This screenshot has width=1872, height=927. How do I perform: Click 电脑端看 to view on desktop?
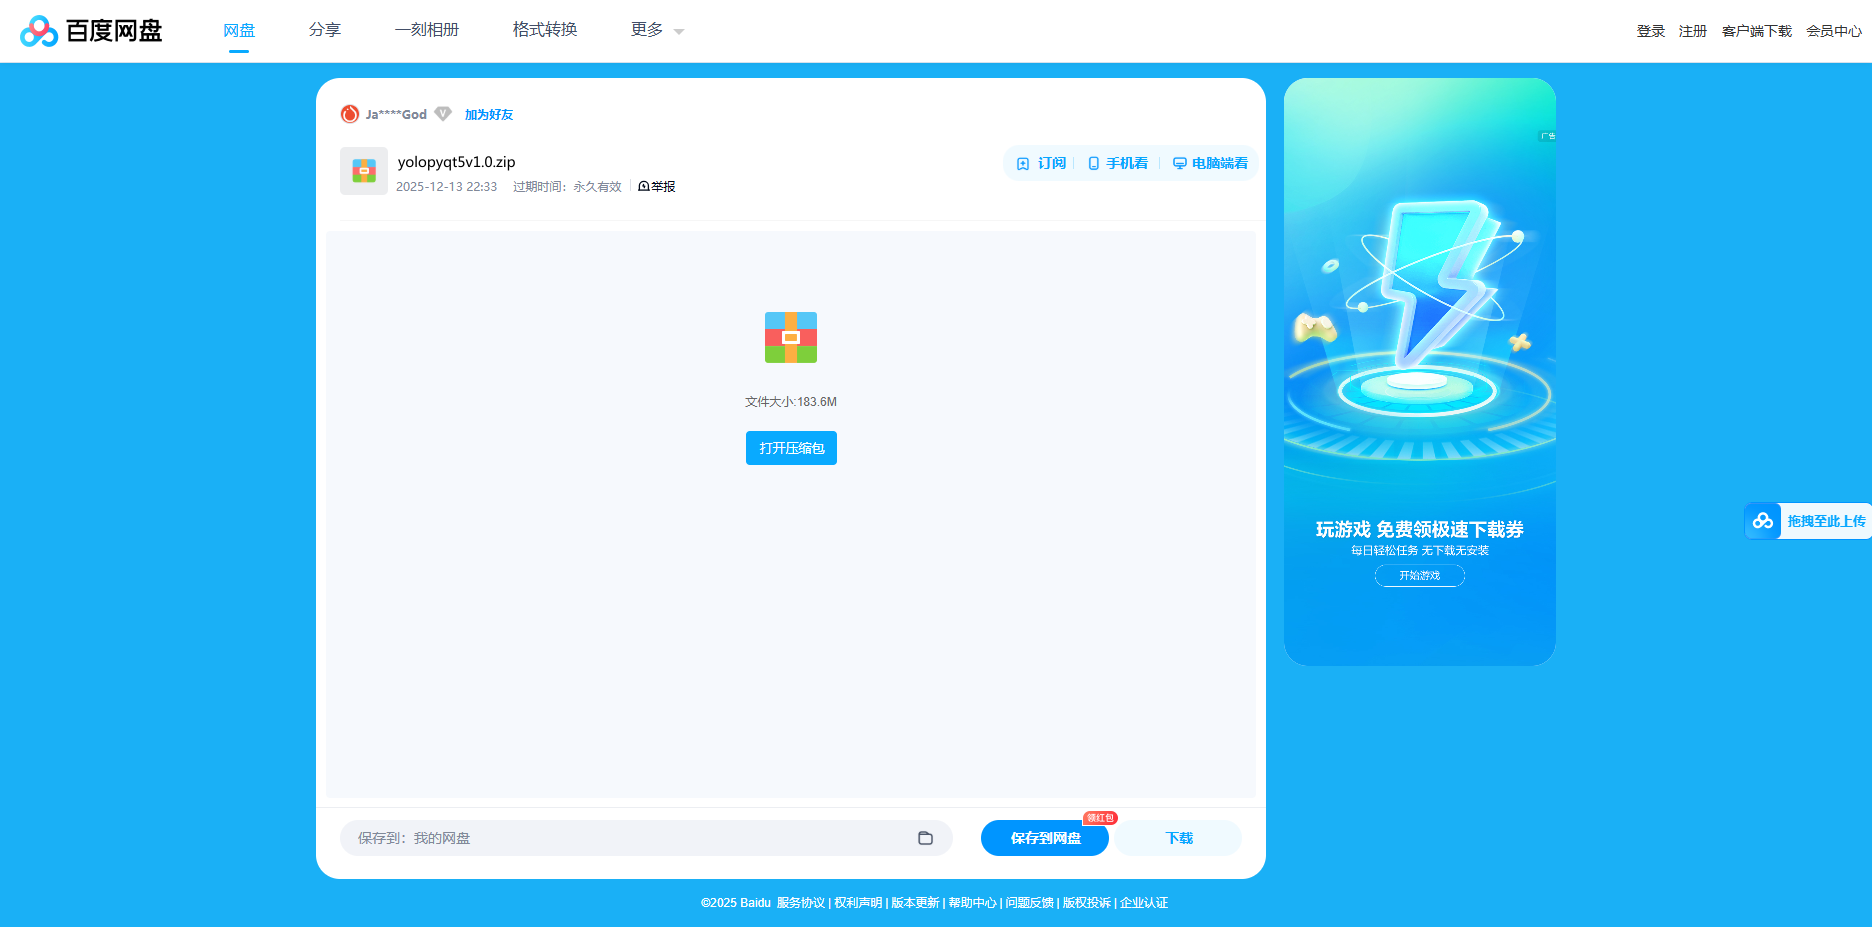[1210, 163]
